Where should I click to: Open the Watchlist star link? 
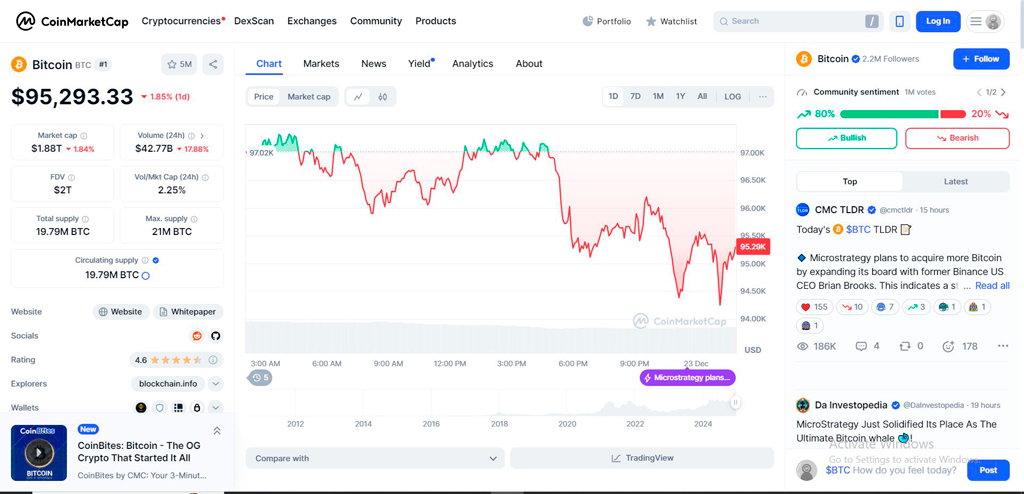coord(671,22)
